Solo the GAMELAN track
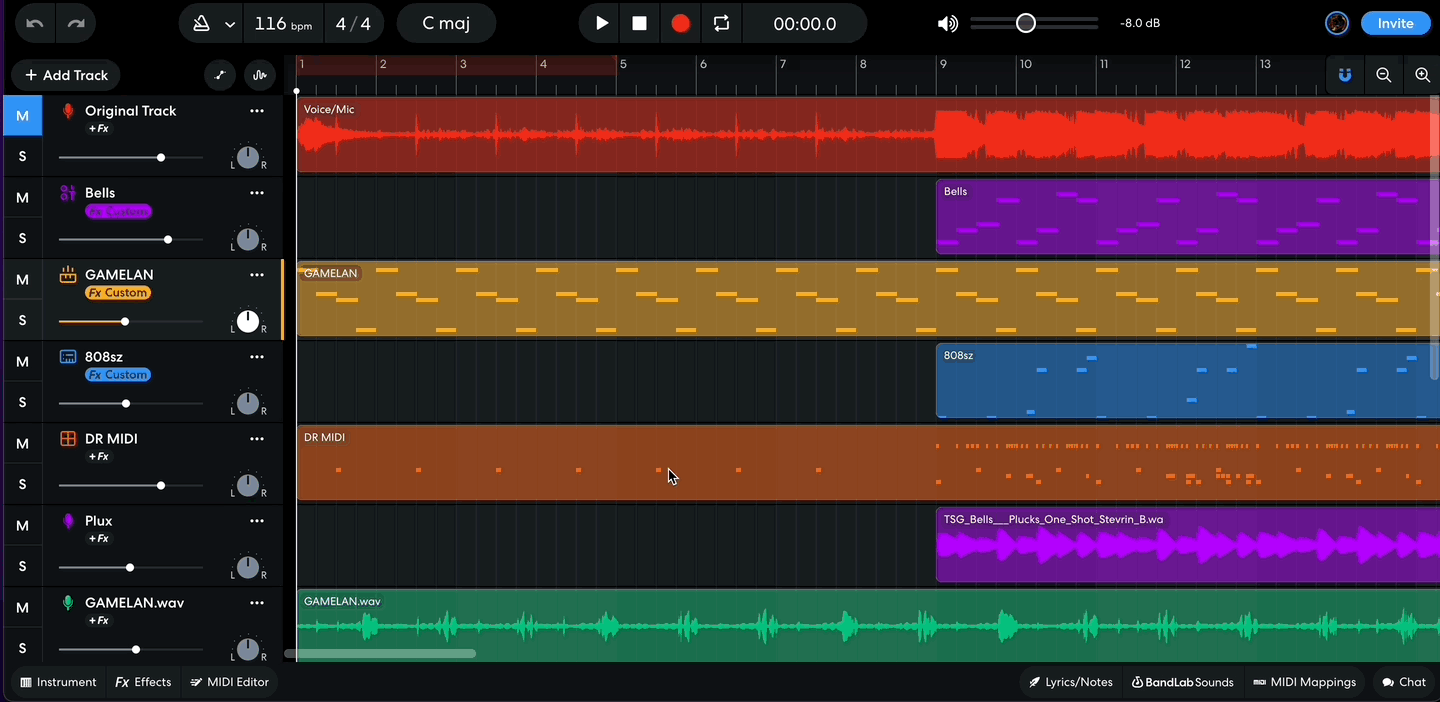This screenshot has width=1440, height=702. coord(22,320)
